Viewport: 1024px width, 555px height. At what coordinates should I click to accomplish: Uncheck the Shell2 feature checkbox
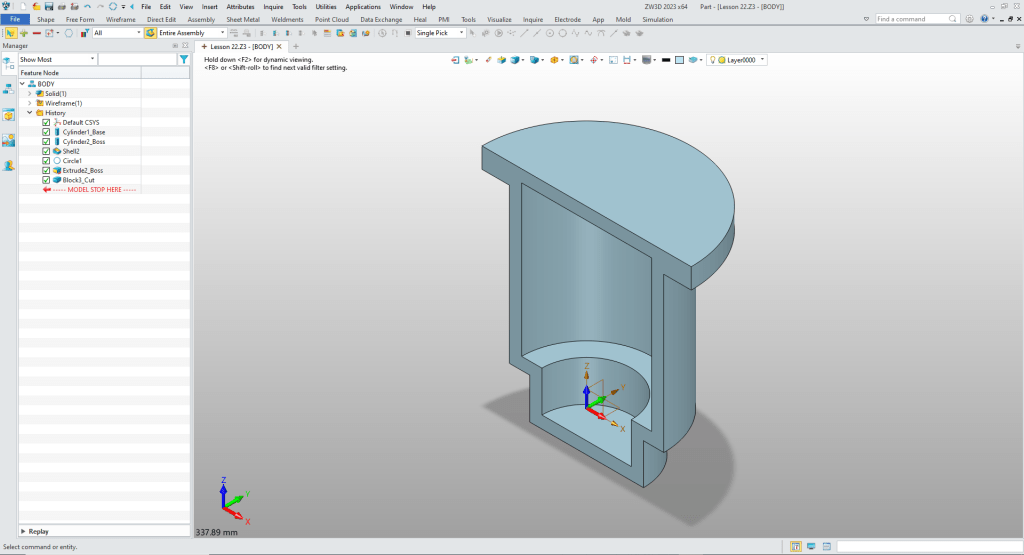(x=46, y=151)
